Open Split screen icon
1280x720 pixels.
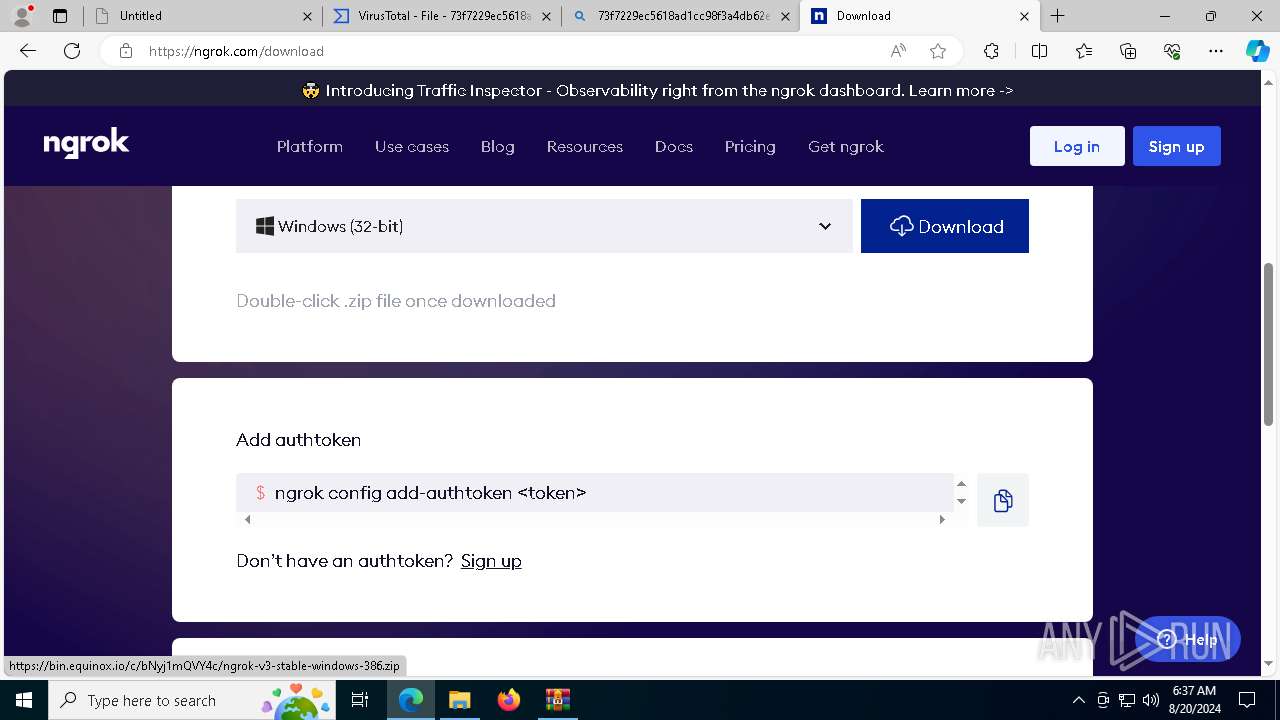(x=1039, y=51)
